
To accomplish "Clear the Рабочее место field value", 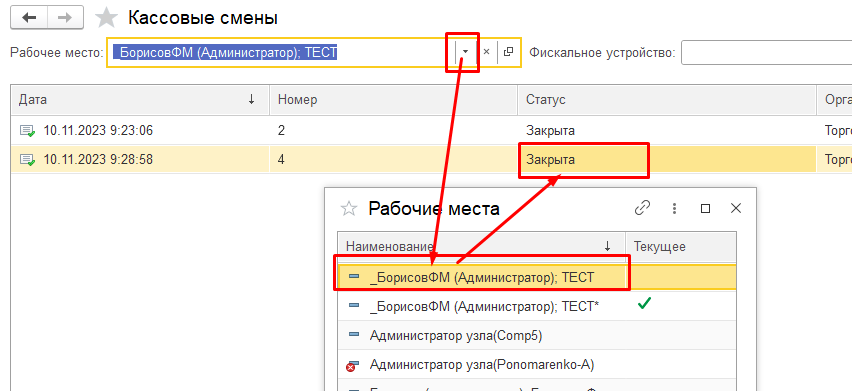I will pos(486,52).
